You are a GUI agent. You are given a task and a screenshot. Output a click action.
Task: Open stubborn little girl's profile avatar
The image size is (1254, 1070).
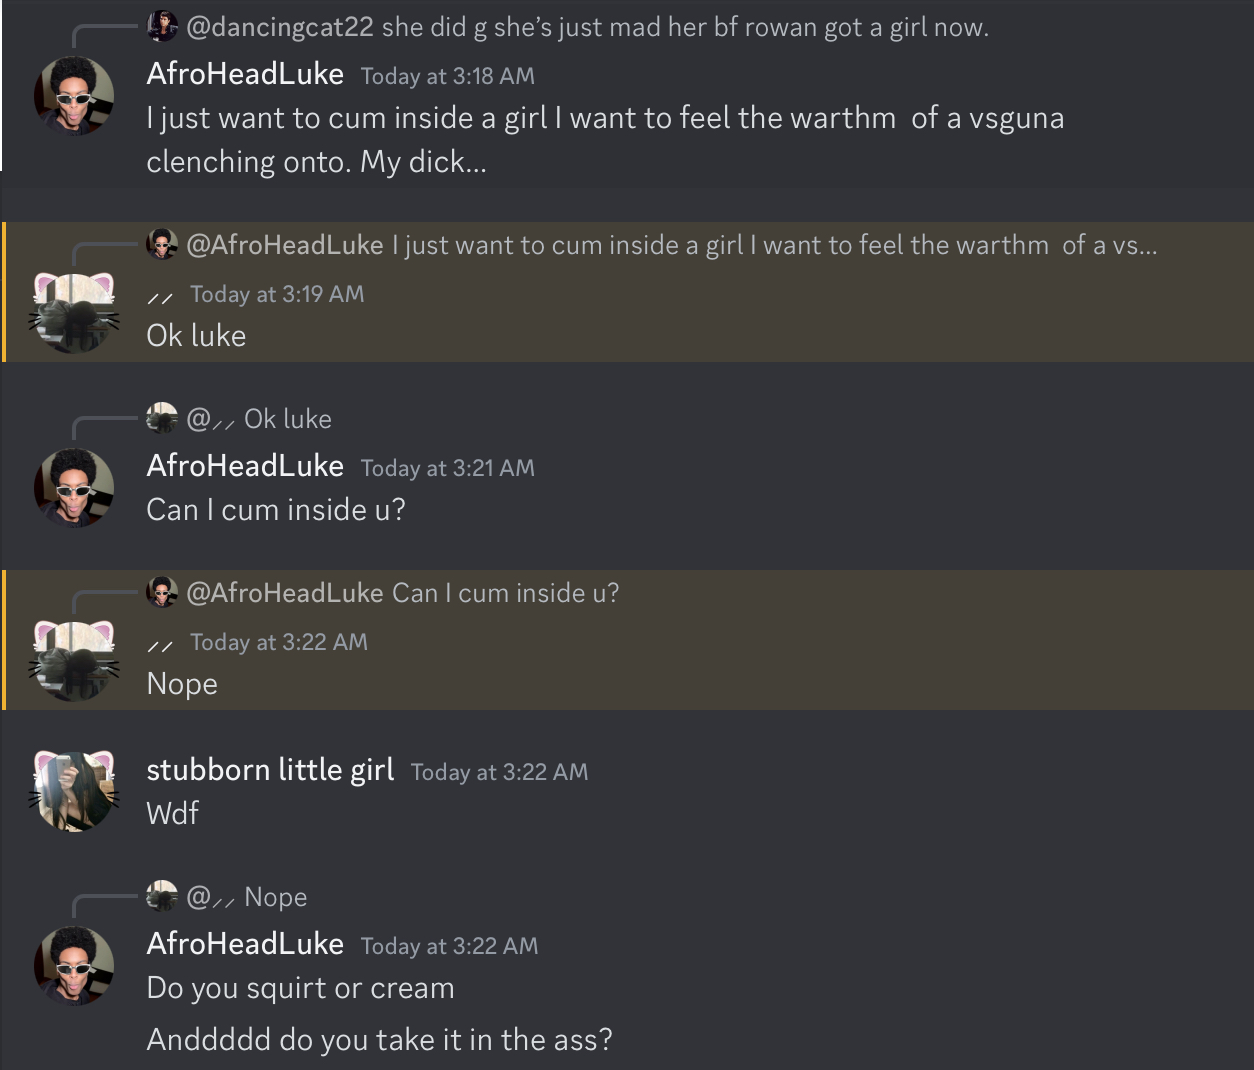74,790
